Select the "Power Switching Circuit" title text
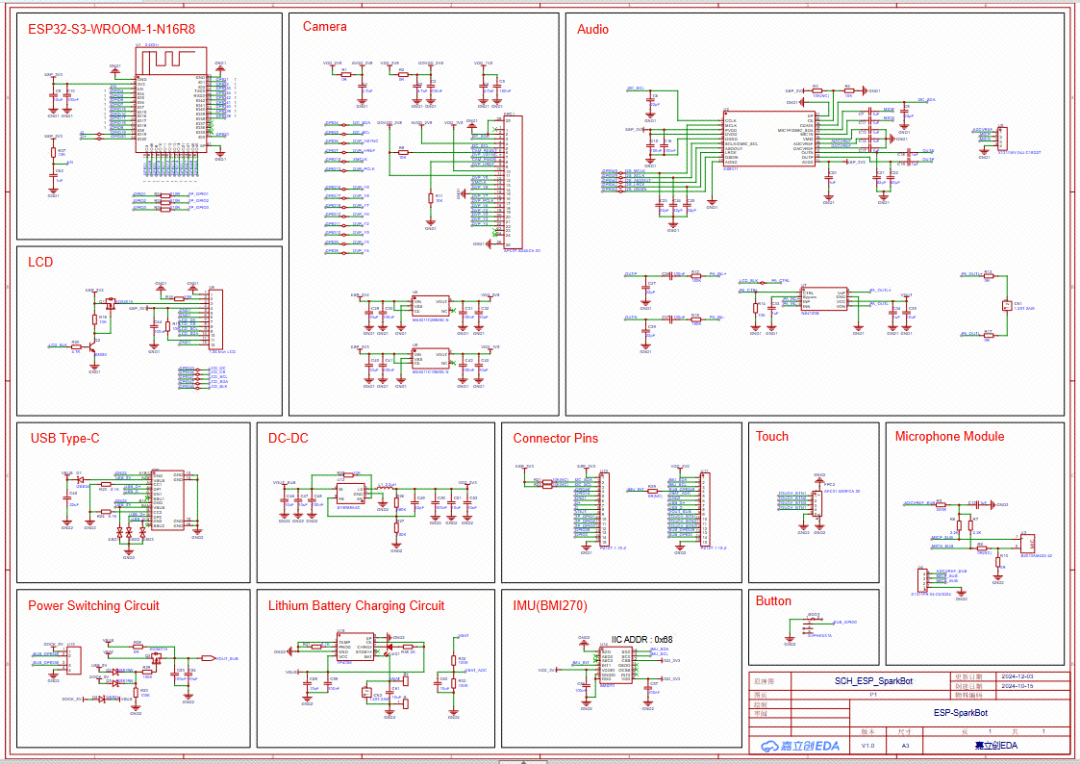 click(93, 605)
